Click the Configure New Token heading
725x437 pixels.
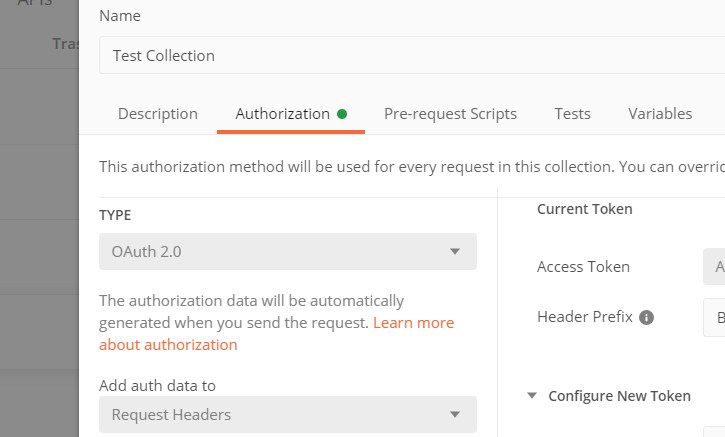click(x=619, y=396)
